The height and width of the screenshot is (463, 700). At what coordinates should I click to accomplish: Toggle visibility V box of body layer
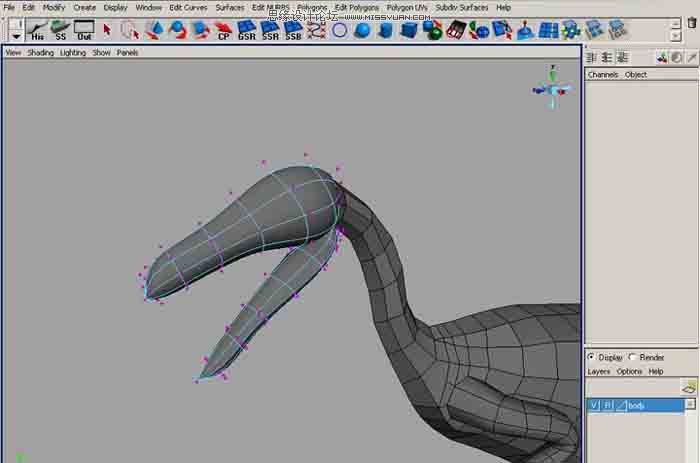pos(594,405)
